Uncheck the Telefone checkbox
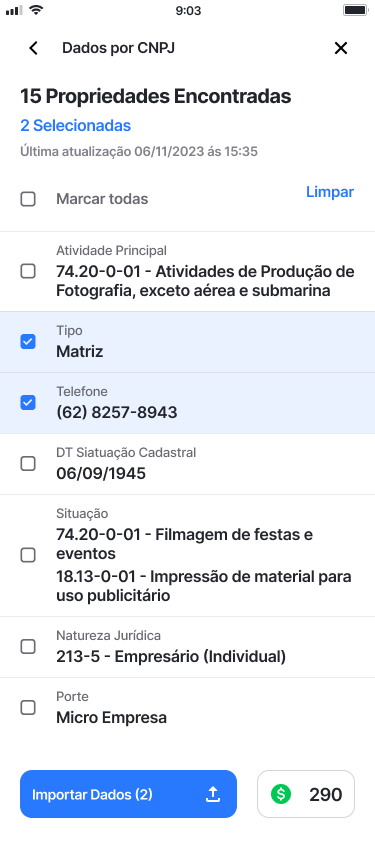The height and width of the screenshot is (850, 375). pyautogui.click(x=28, y=403)
